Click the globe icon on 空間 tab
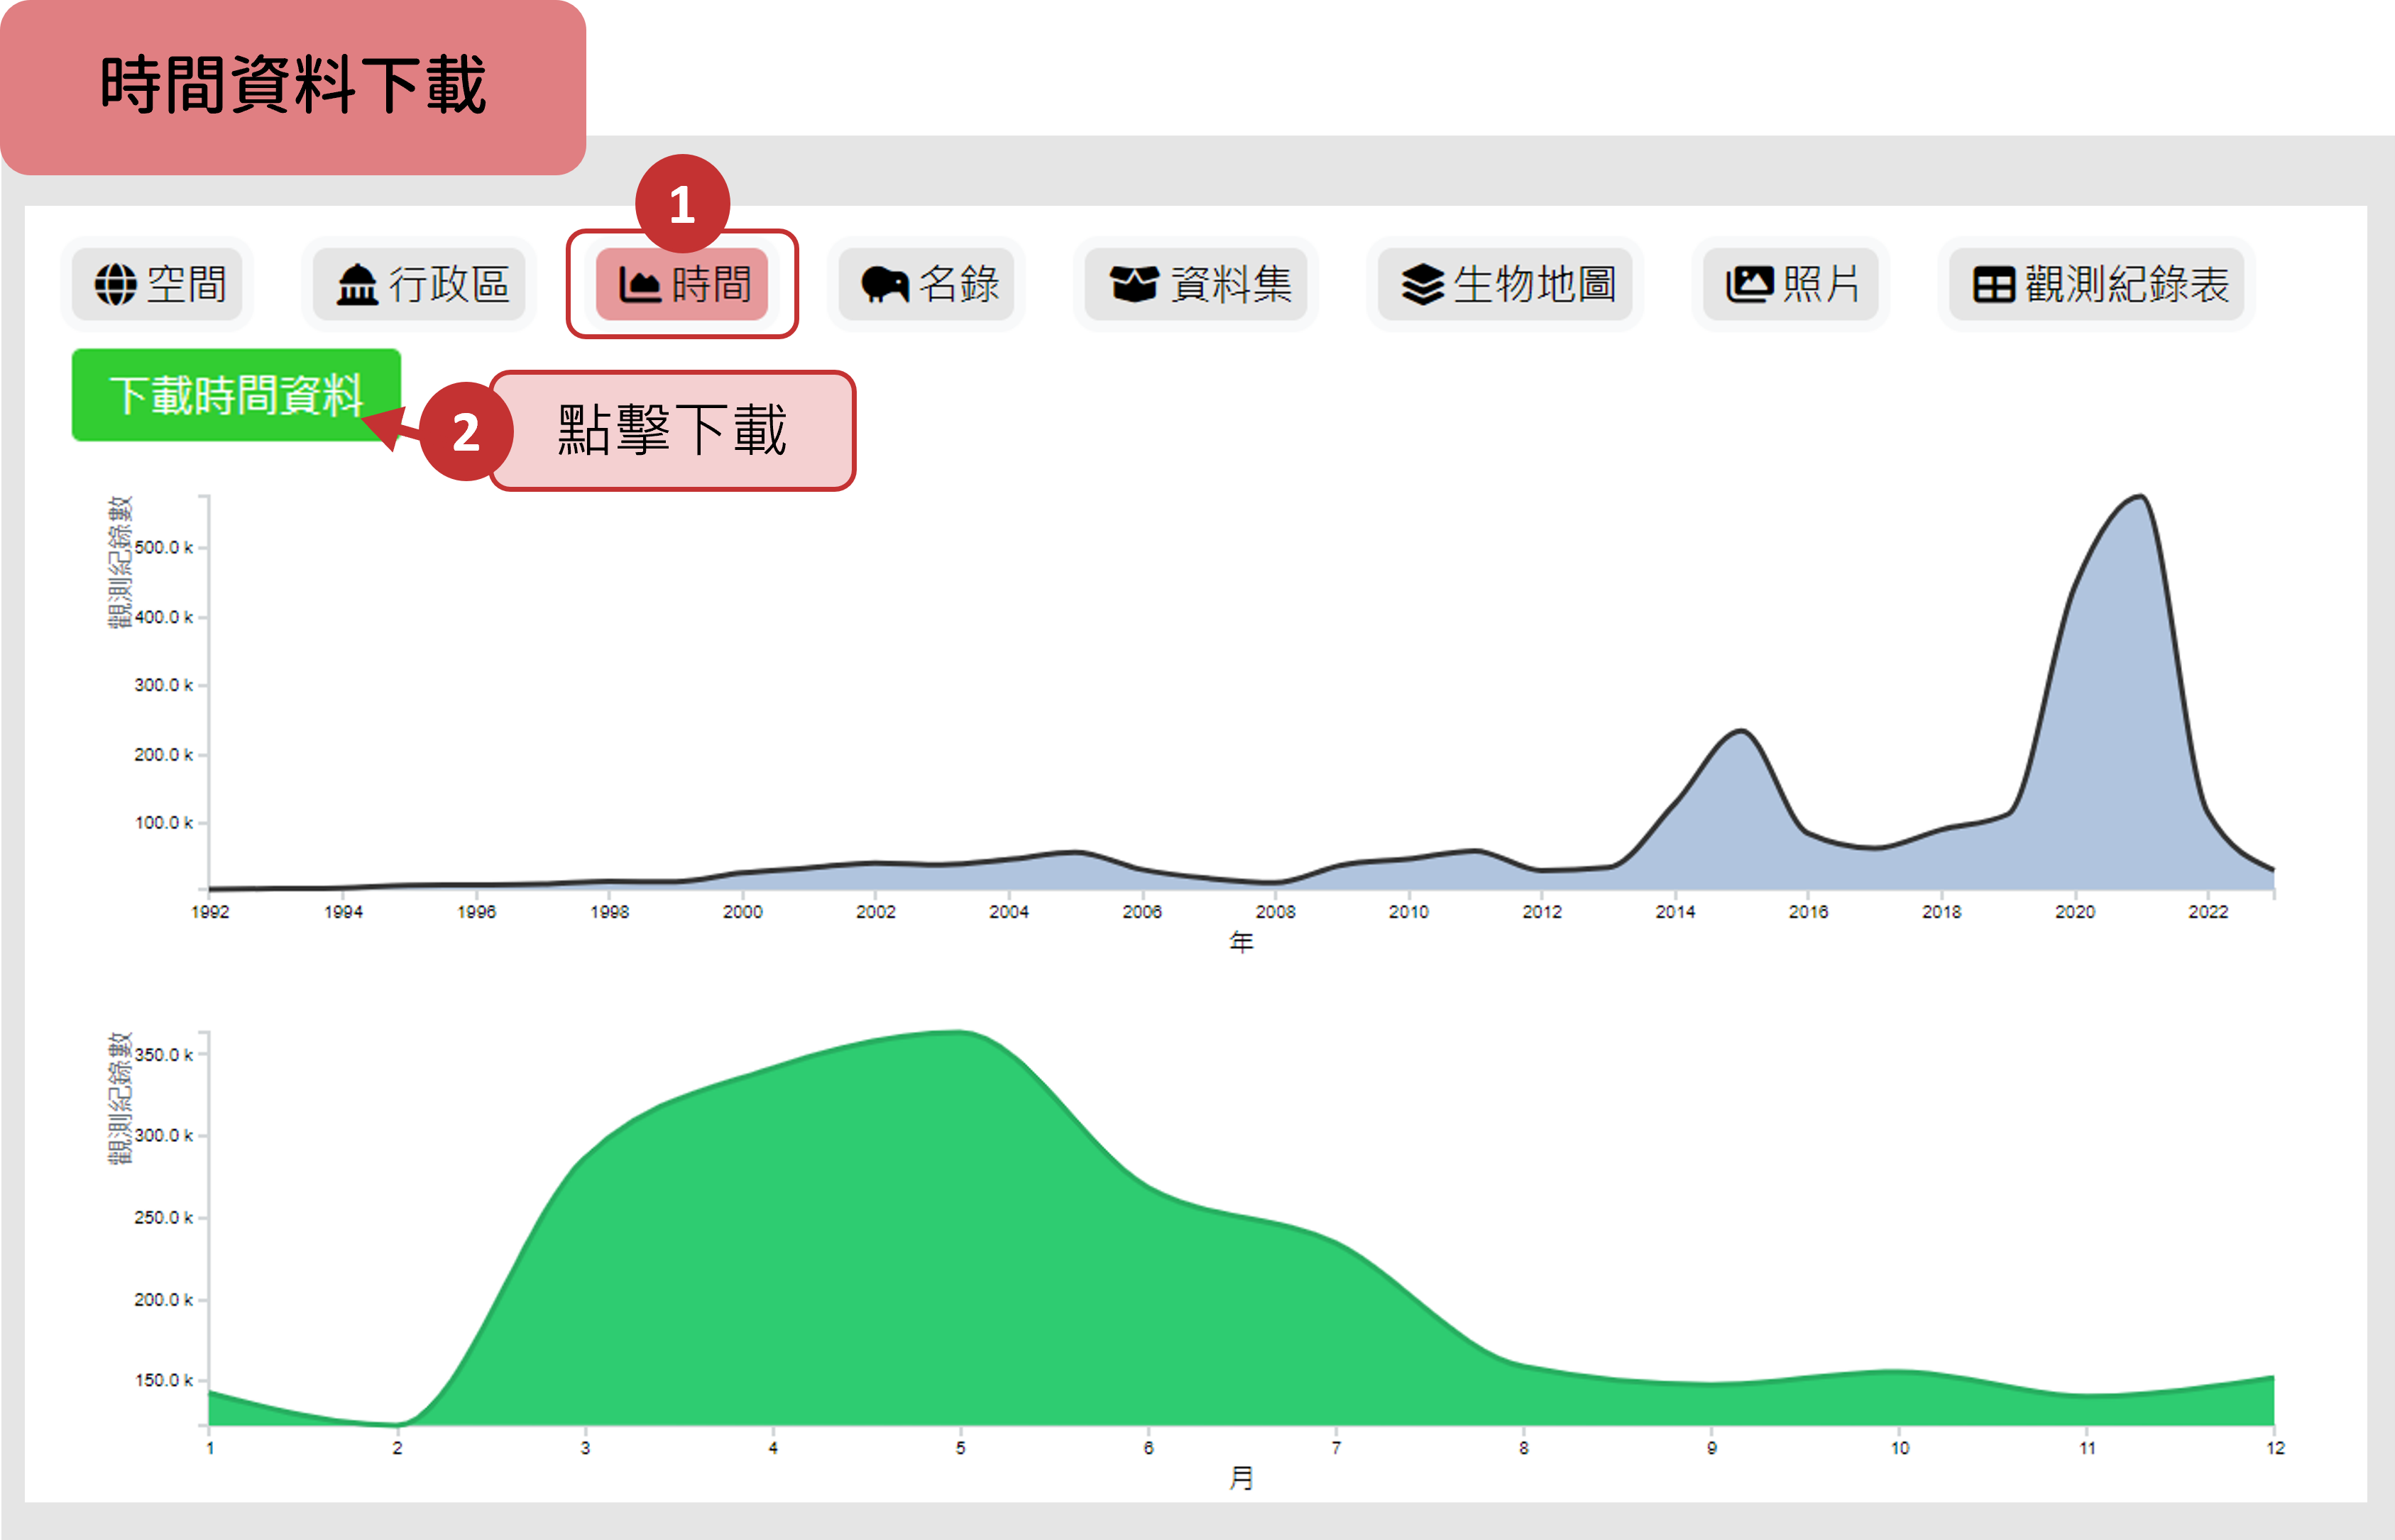Image resolution: width=2395 pixels, height=1540 pixels. tap(116, 285)
